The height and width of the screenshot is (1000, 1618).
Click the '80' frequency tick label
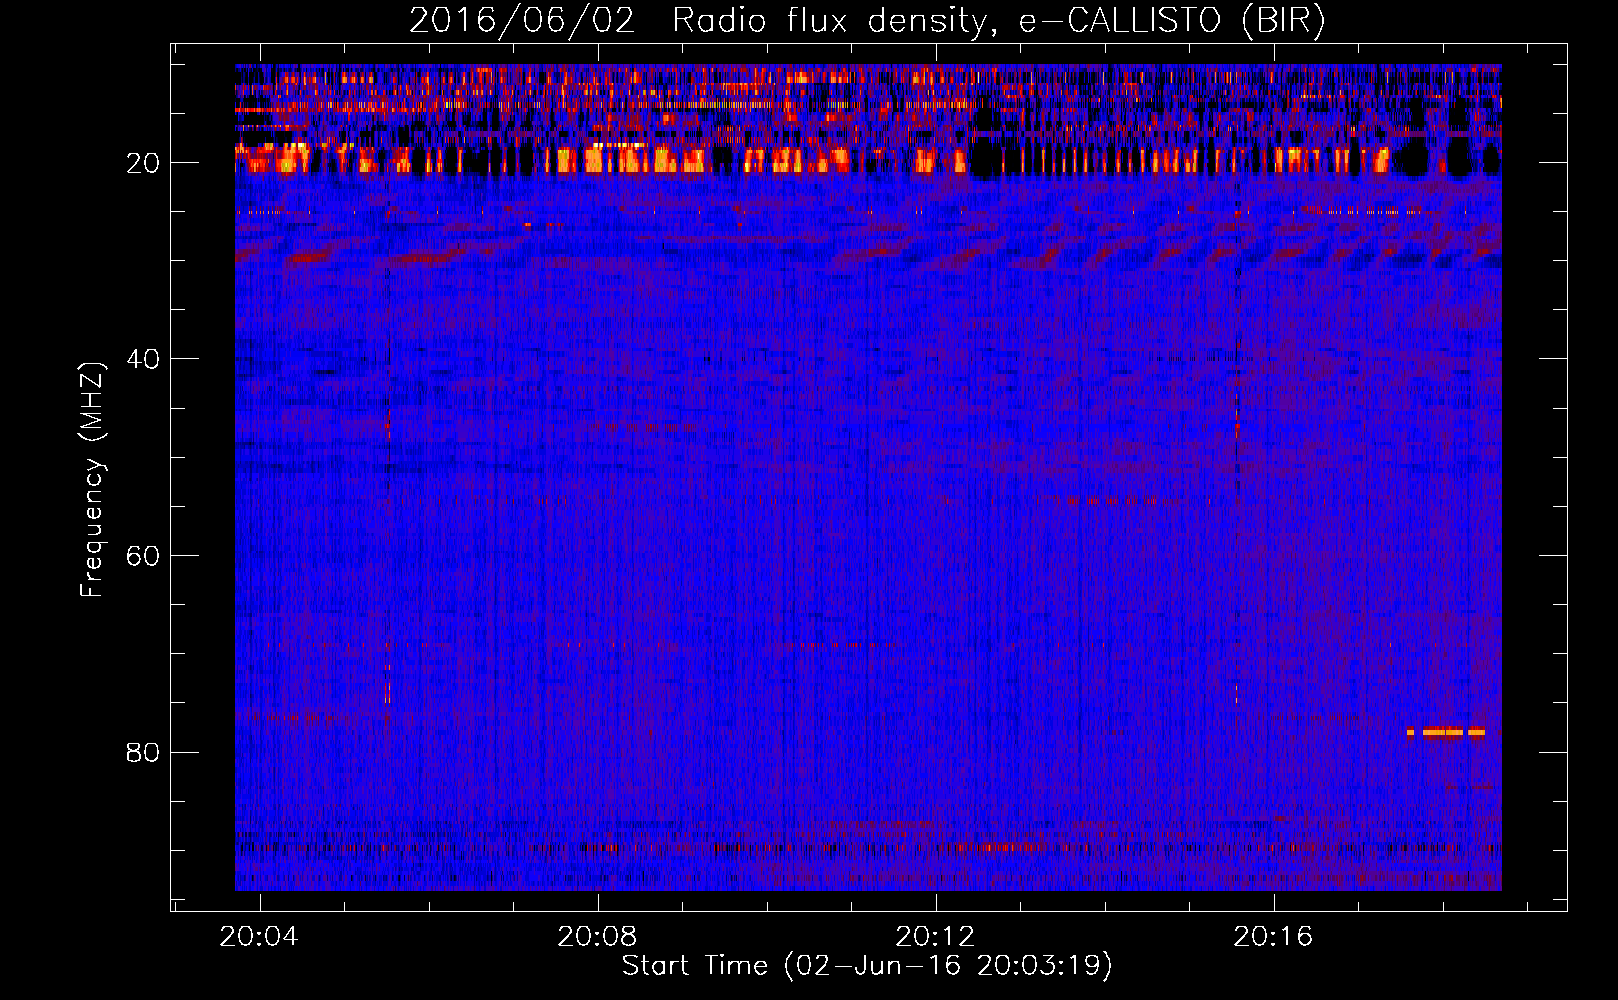point(143,753)
